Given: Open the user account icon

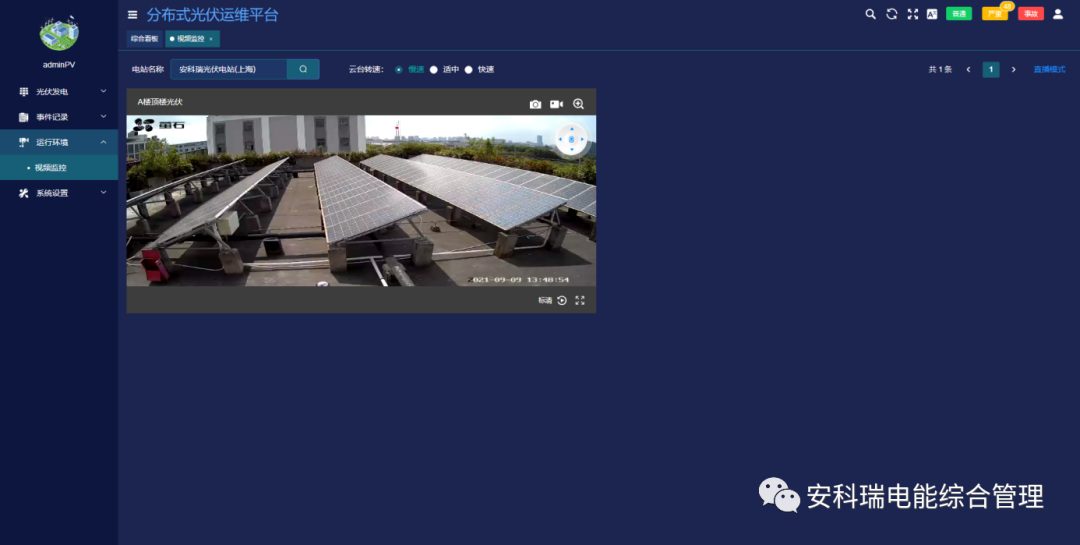Looking at the screenshot, I should [1058, 14].
